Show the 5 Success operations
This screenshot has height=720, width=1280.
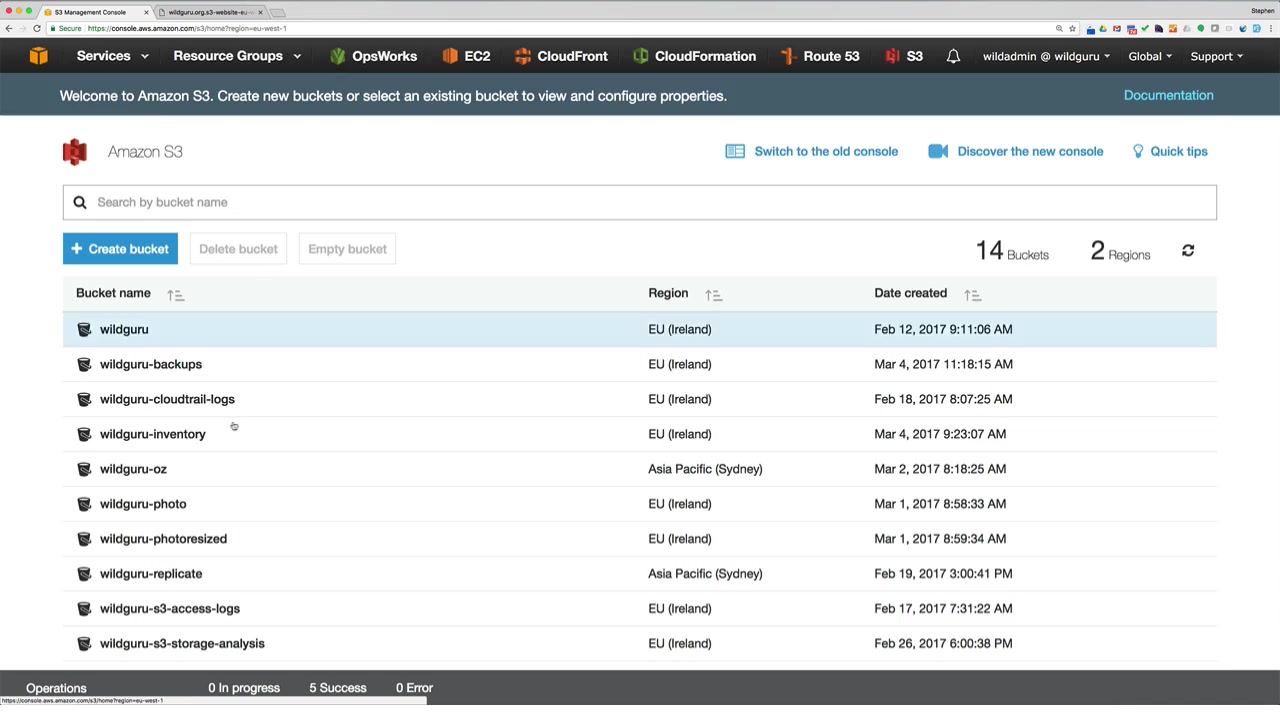(x=338, y=688)
